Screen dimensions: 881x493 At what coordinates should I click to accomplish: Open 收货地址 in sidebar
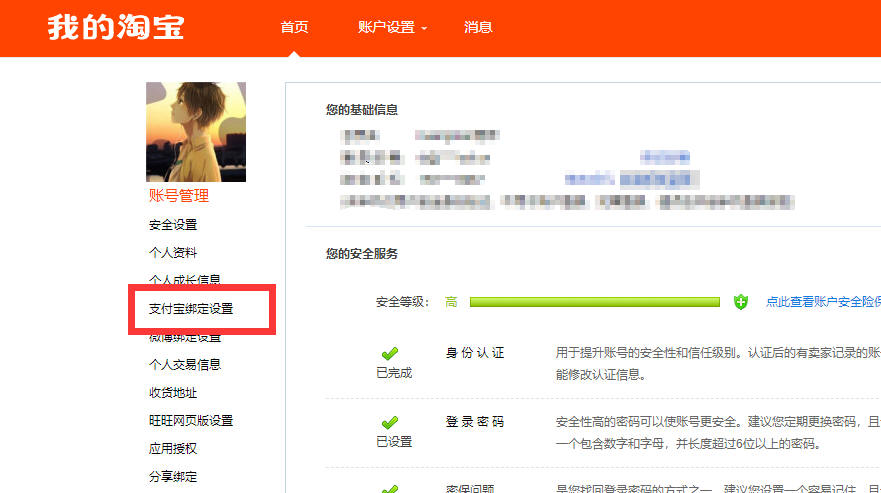coord(172,393)
